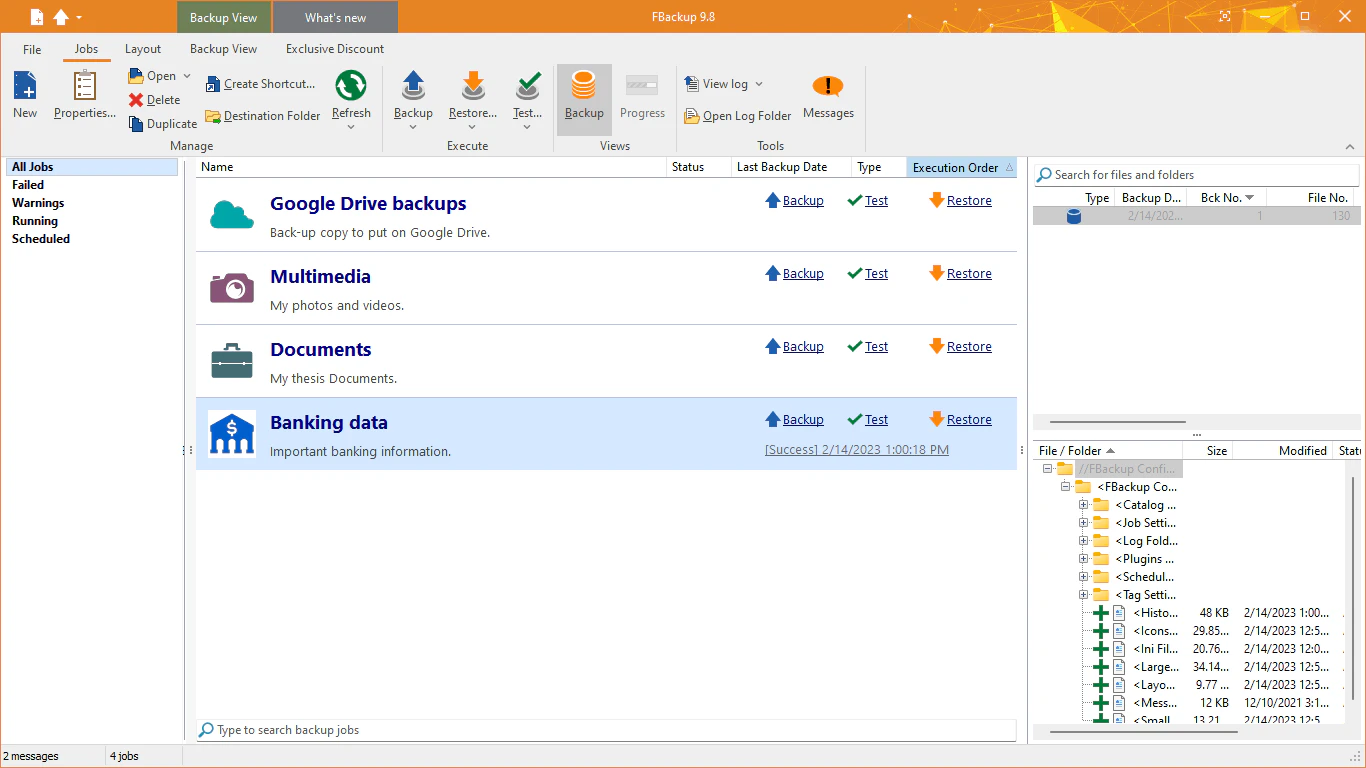Delete the selected backup job
This screenshot has width=1366, height=768.
coord(156,99)
